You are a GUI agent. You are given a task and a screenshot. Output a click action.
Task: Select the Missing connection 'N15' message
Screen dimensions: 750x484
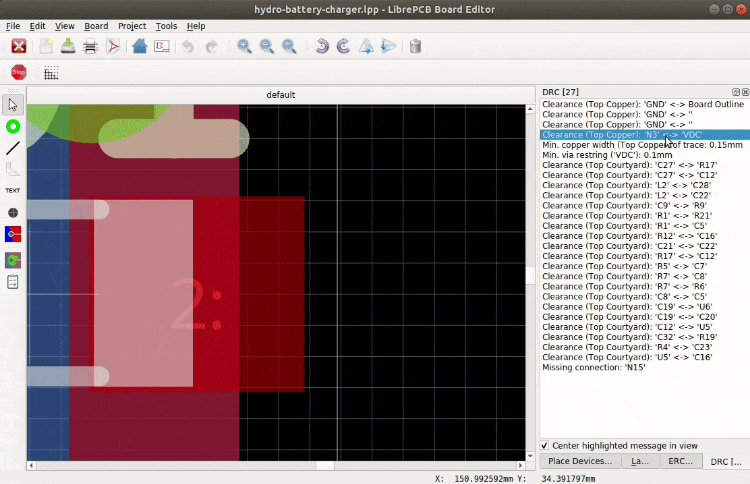click(593, 367)
